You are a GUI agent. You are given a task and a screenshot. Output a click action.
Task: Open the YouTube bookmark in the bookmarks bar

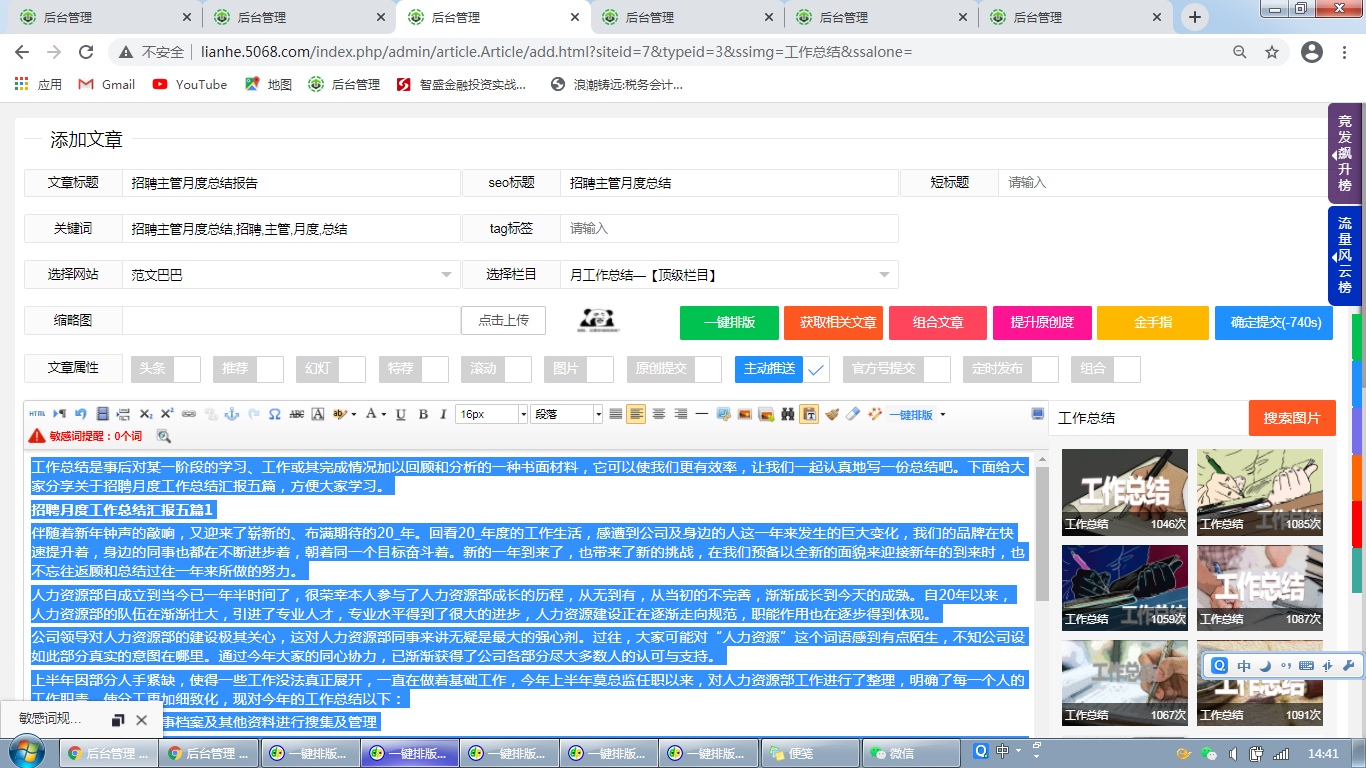coord(189,84)
